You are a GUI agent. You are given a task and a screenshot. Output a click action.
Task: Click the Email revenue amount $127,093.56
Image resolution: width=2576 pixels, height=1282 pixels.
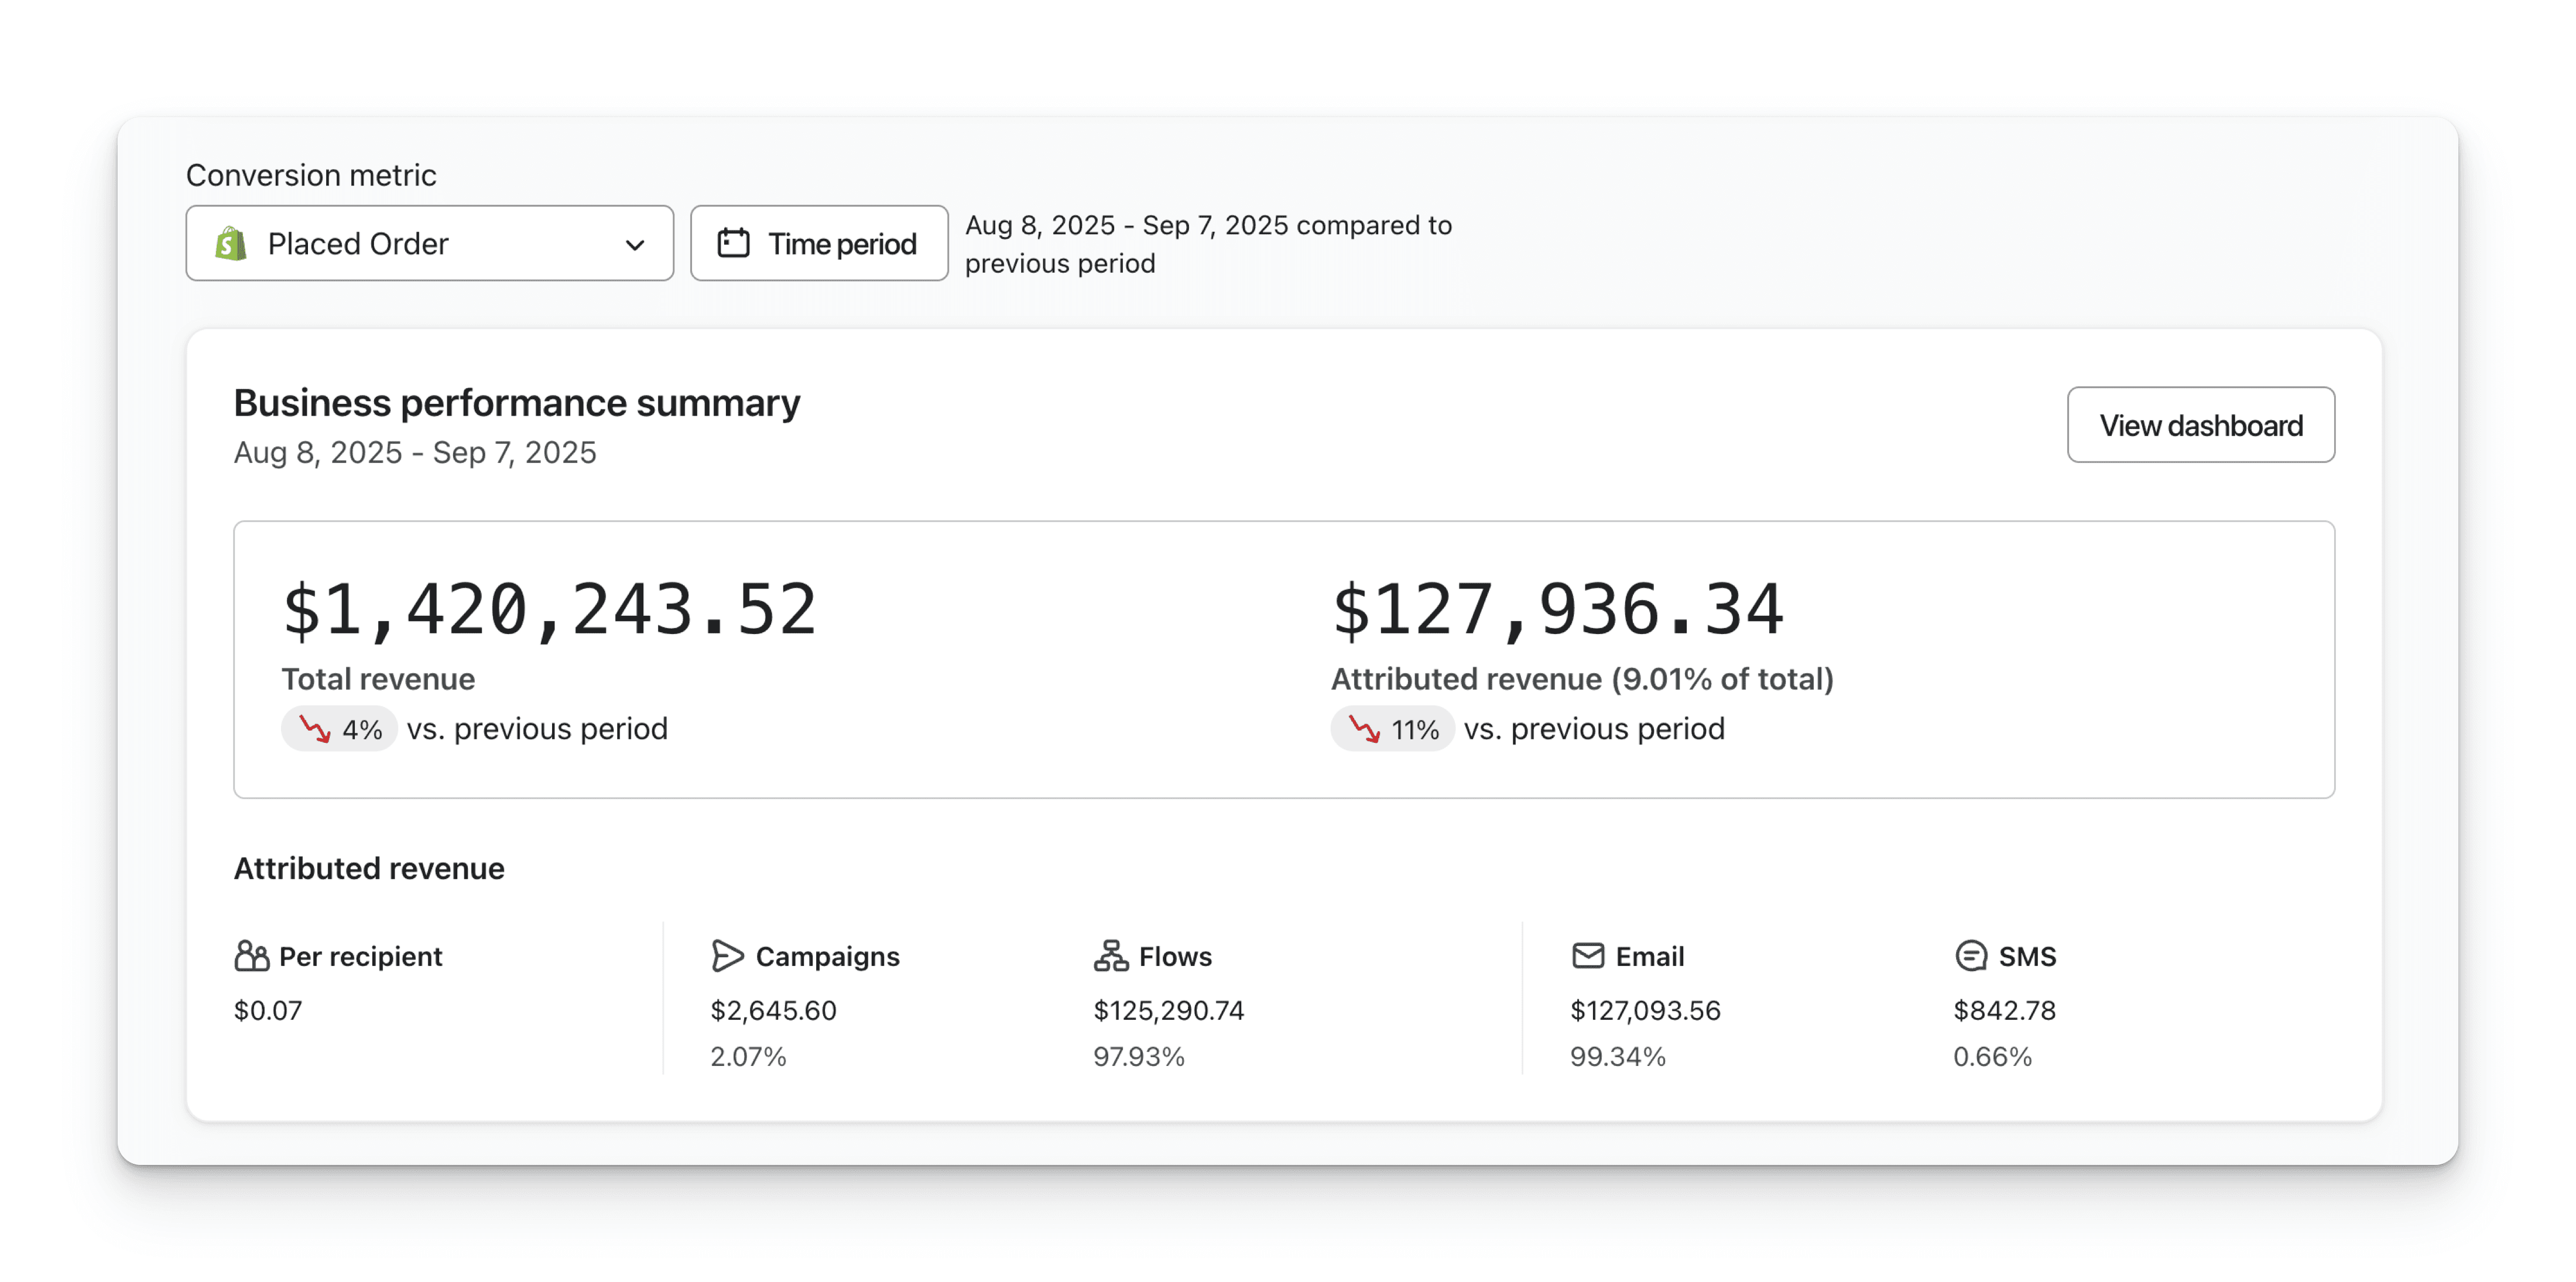coord(1645,1010)
